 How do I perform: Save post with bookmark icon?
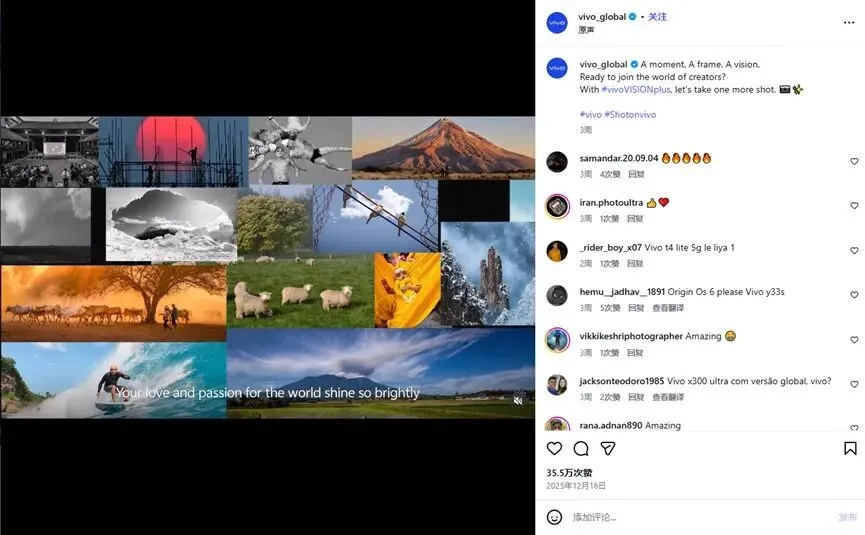850,448
